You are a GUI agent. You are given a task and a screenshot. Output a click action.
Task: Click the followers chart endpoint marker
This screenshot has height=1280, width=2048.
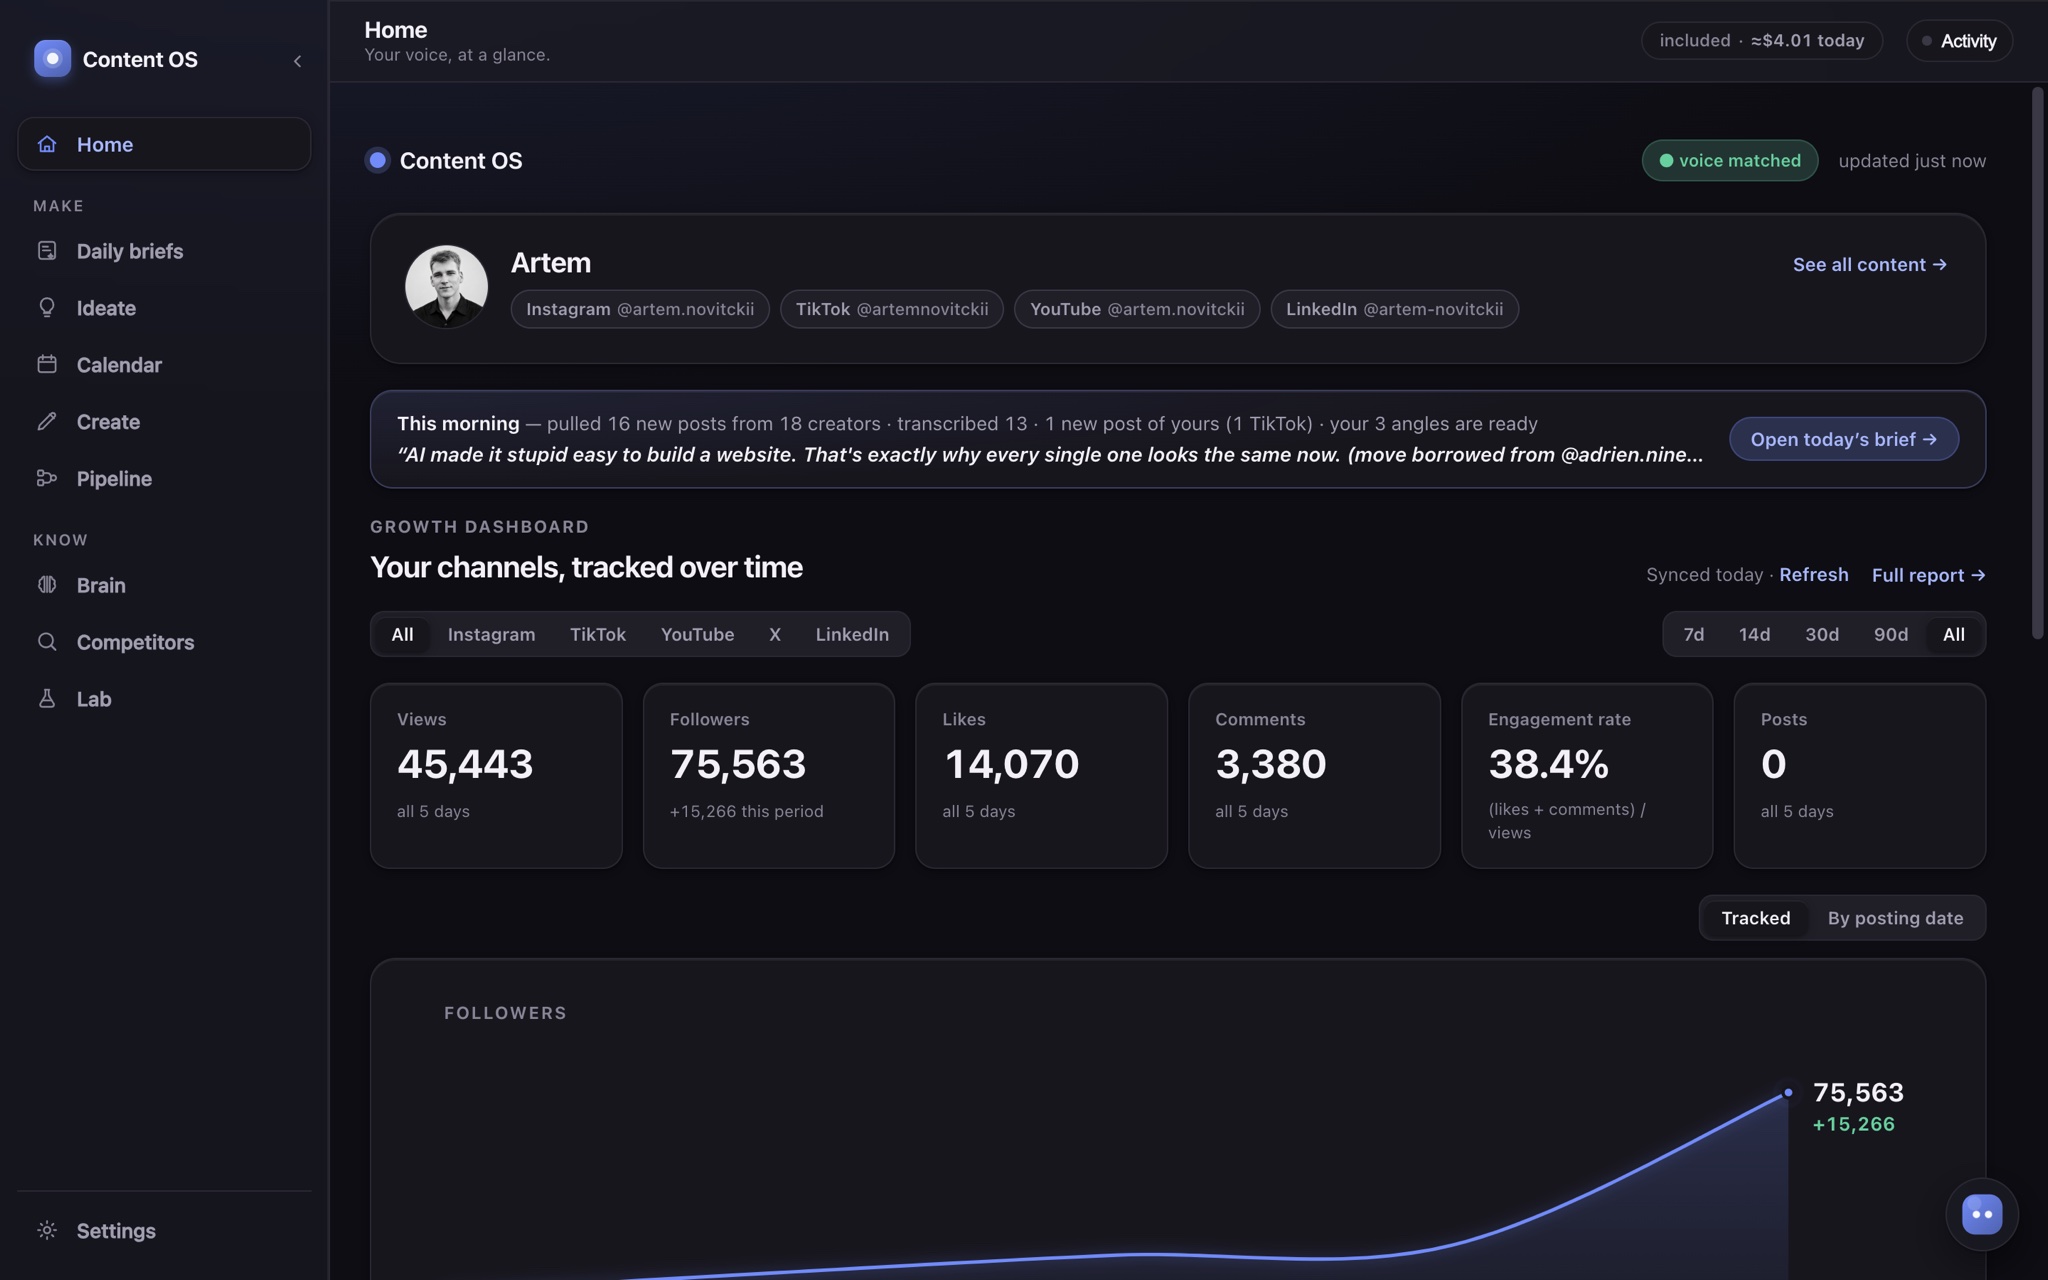pos(1788,1092)
